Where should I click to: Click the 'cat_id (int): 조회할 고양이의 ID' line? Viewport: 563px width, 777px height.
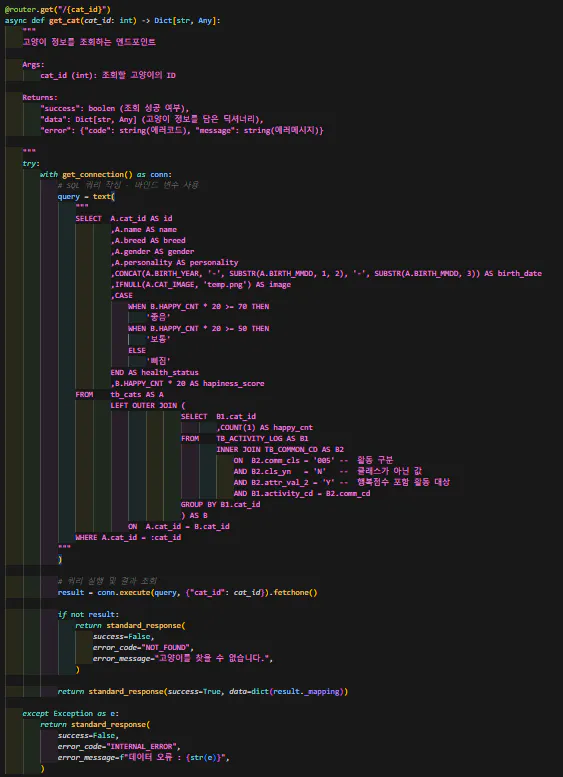click(108, 76)
